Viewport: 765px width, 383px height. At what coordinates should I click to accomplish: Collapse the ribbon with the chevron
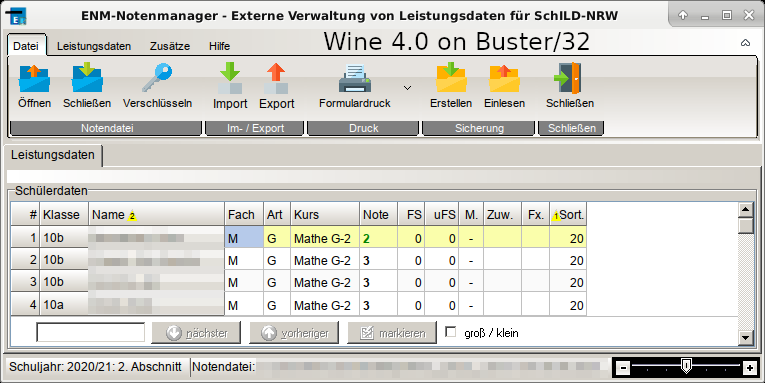745,43
